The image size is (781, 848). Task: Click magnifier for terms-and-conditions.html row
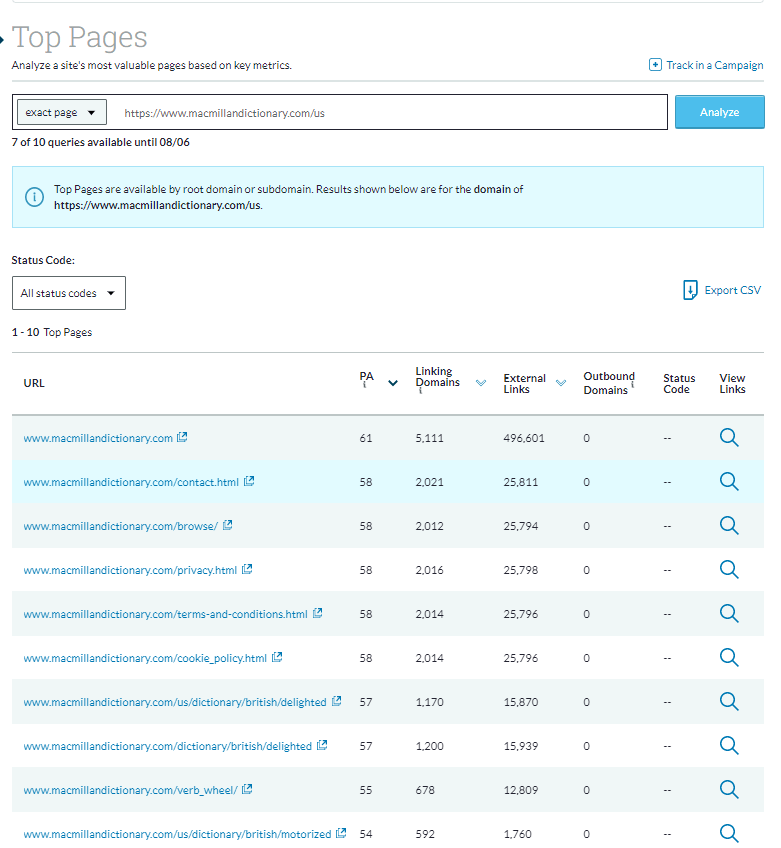coord(729,614)
